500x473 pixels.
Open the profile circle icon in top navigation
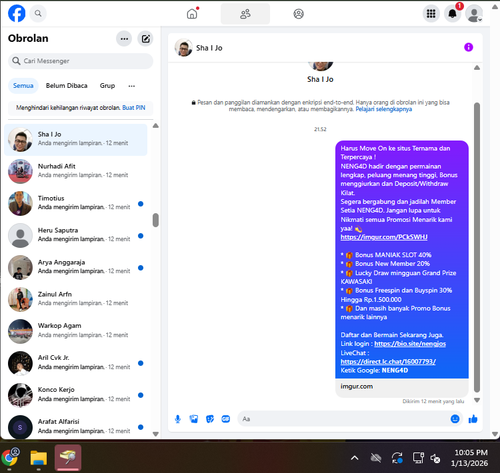pos(298,14)
